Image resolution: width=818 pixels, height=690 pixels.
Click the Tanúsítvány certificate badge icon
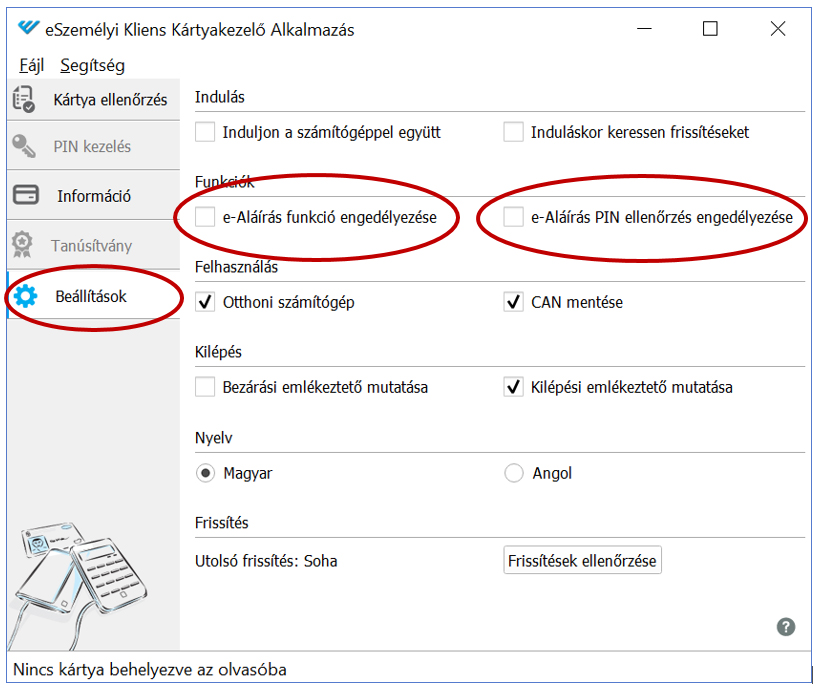(x=22, y=245)
